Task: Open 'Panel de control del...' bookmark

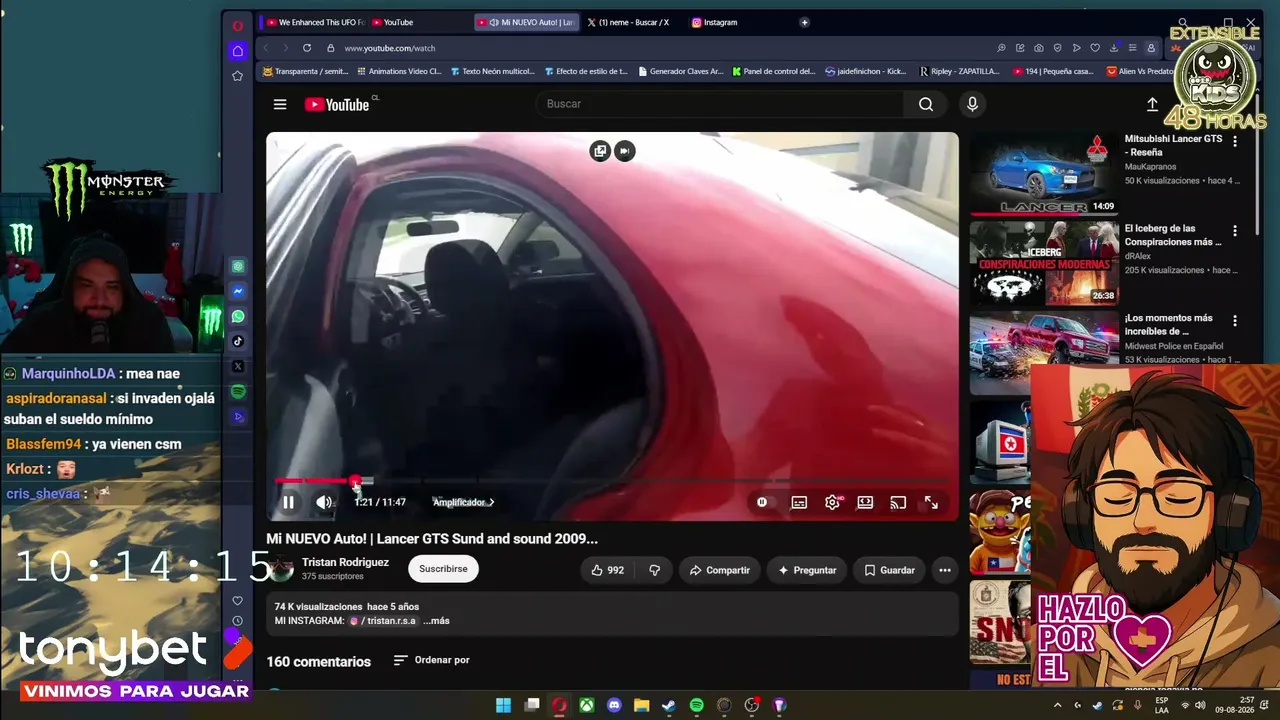Action: pyautogui.click(x=774, y=72)
